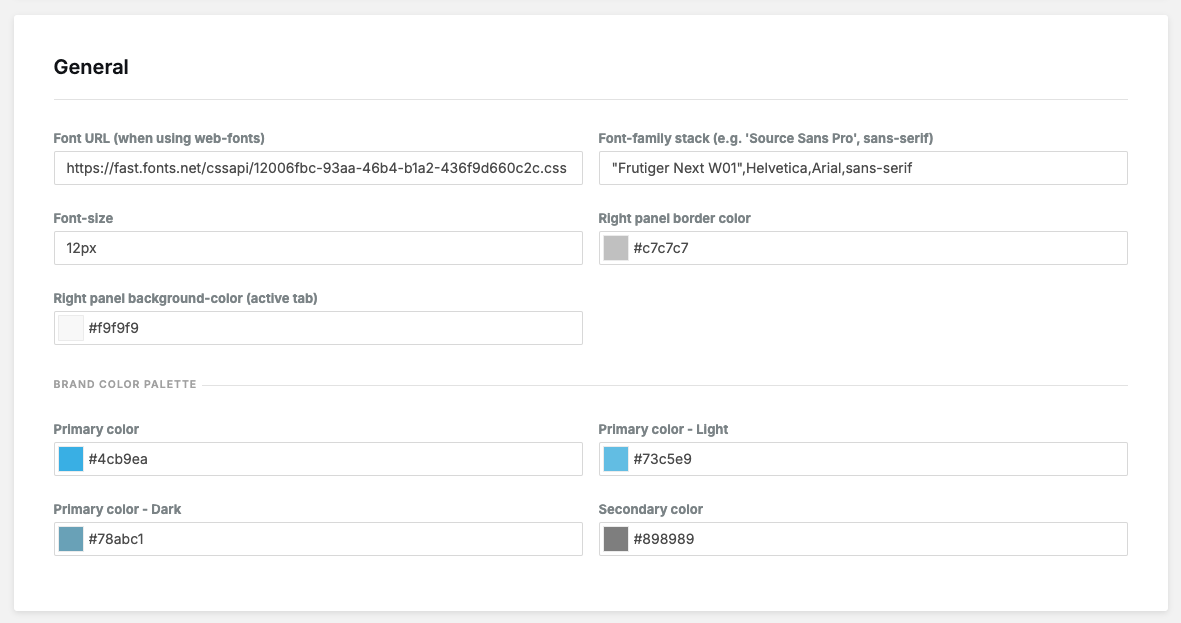Click the #898989 hex text field

(x=875, y=539)
